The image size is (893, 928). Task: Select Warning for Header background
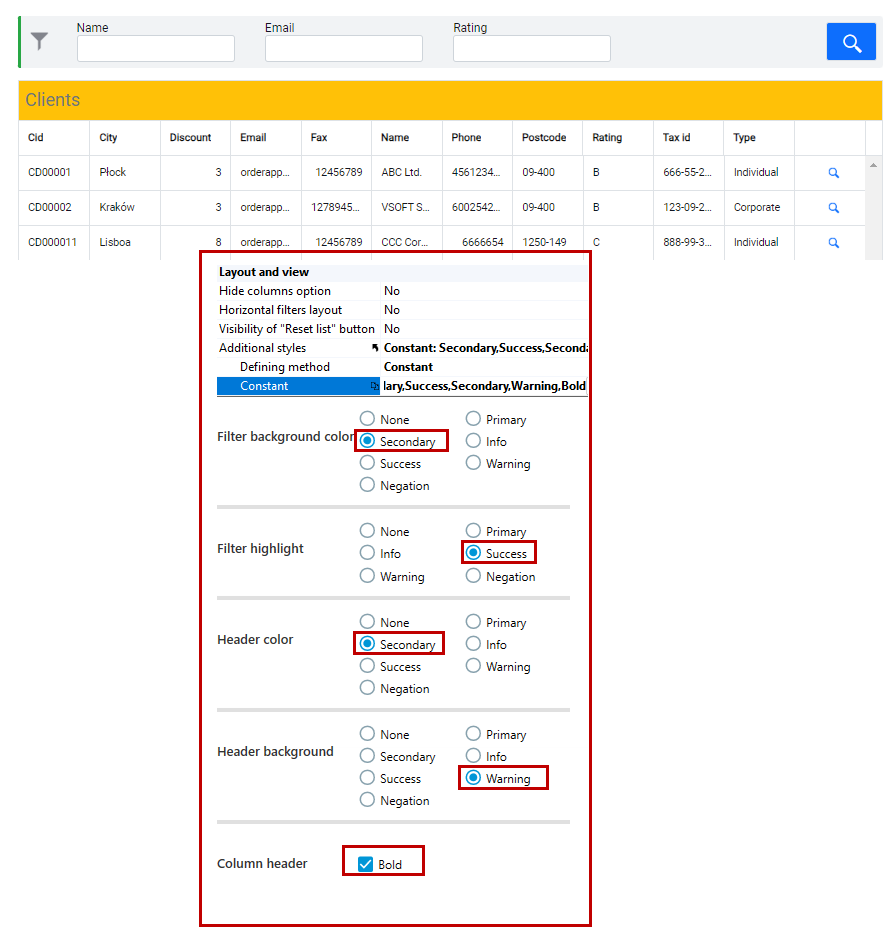click(473, 778)
